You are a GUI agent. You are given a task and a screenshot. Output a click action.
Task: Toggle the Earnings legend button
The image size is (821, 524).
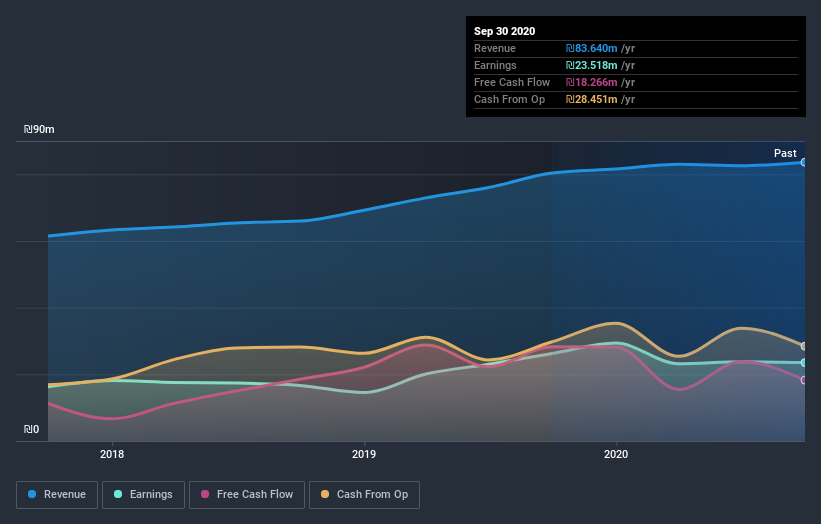point(143,495)
